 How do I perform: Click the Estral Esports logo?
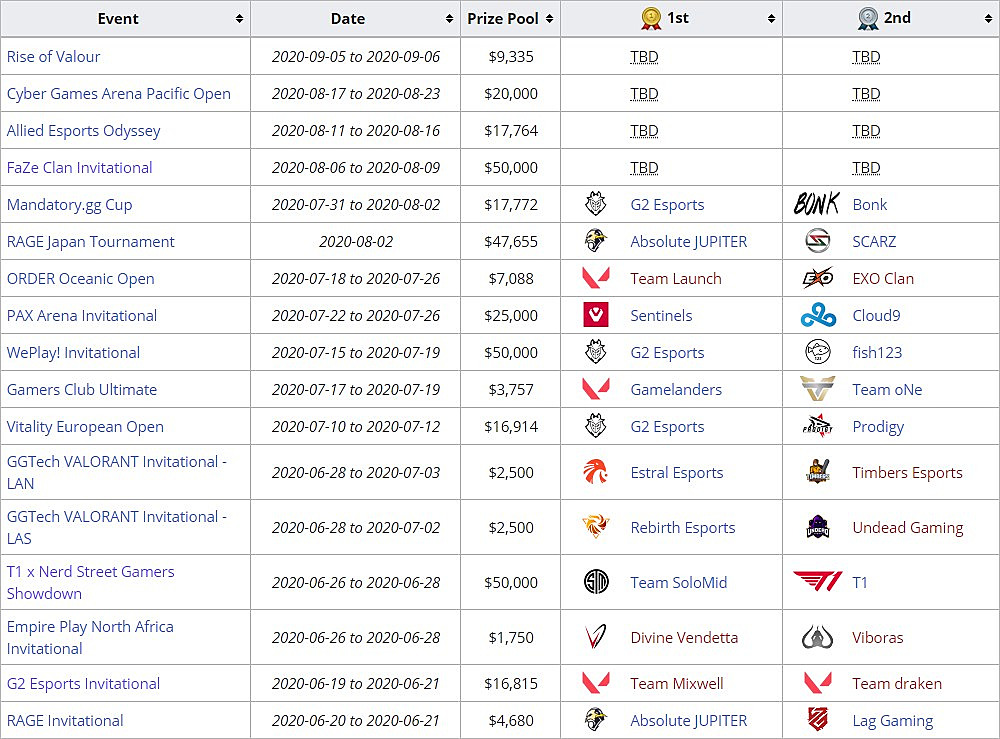tap(596, 472)
